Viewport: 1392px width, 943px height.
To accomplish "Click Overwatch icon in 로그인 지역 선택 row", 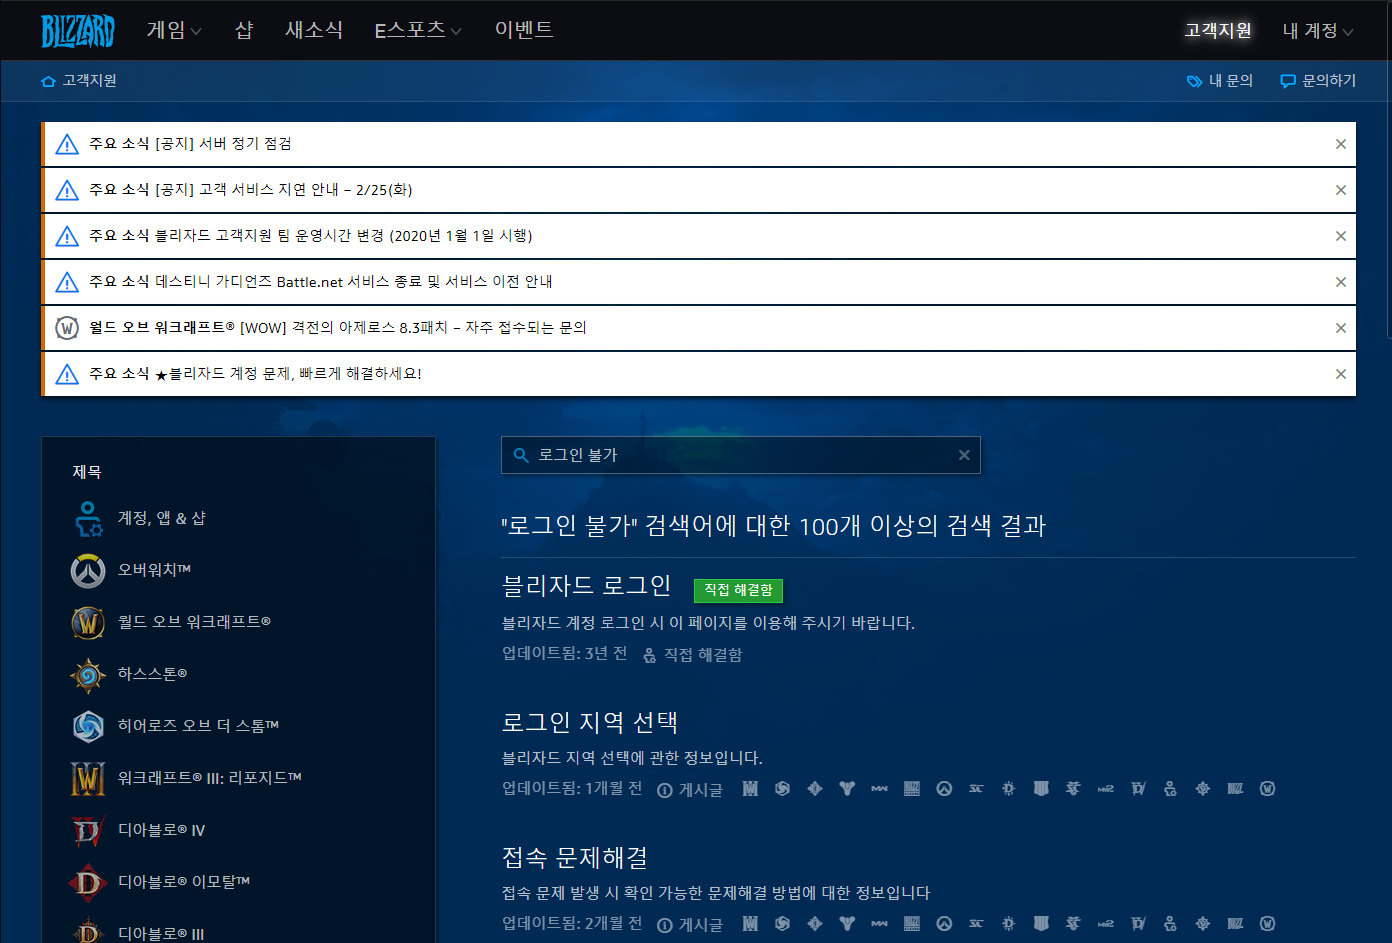I will click(x=944, y=789).
